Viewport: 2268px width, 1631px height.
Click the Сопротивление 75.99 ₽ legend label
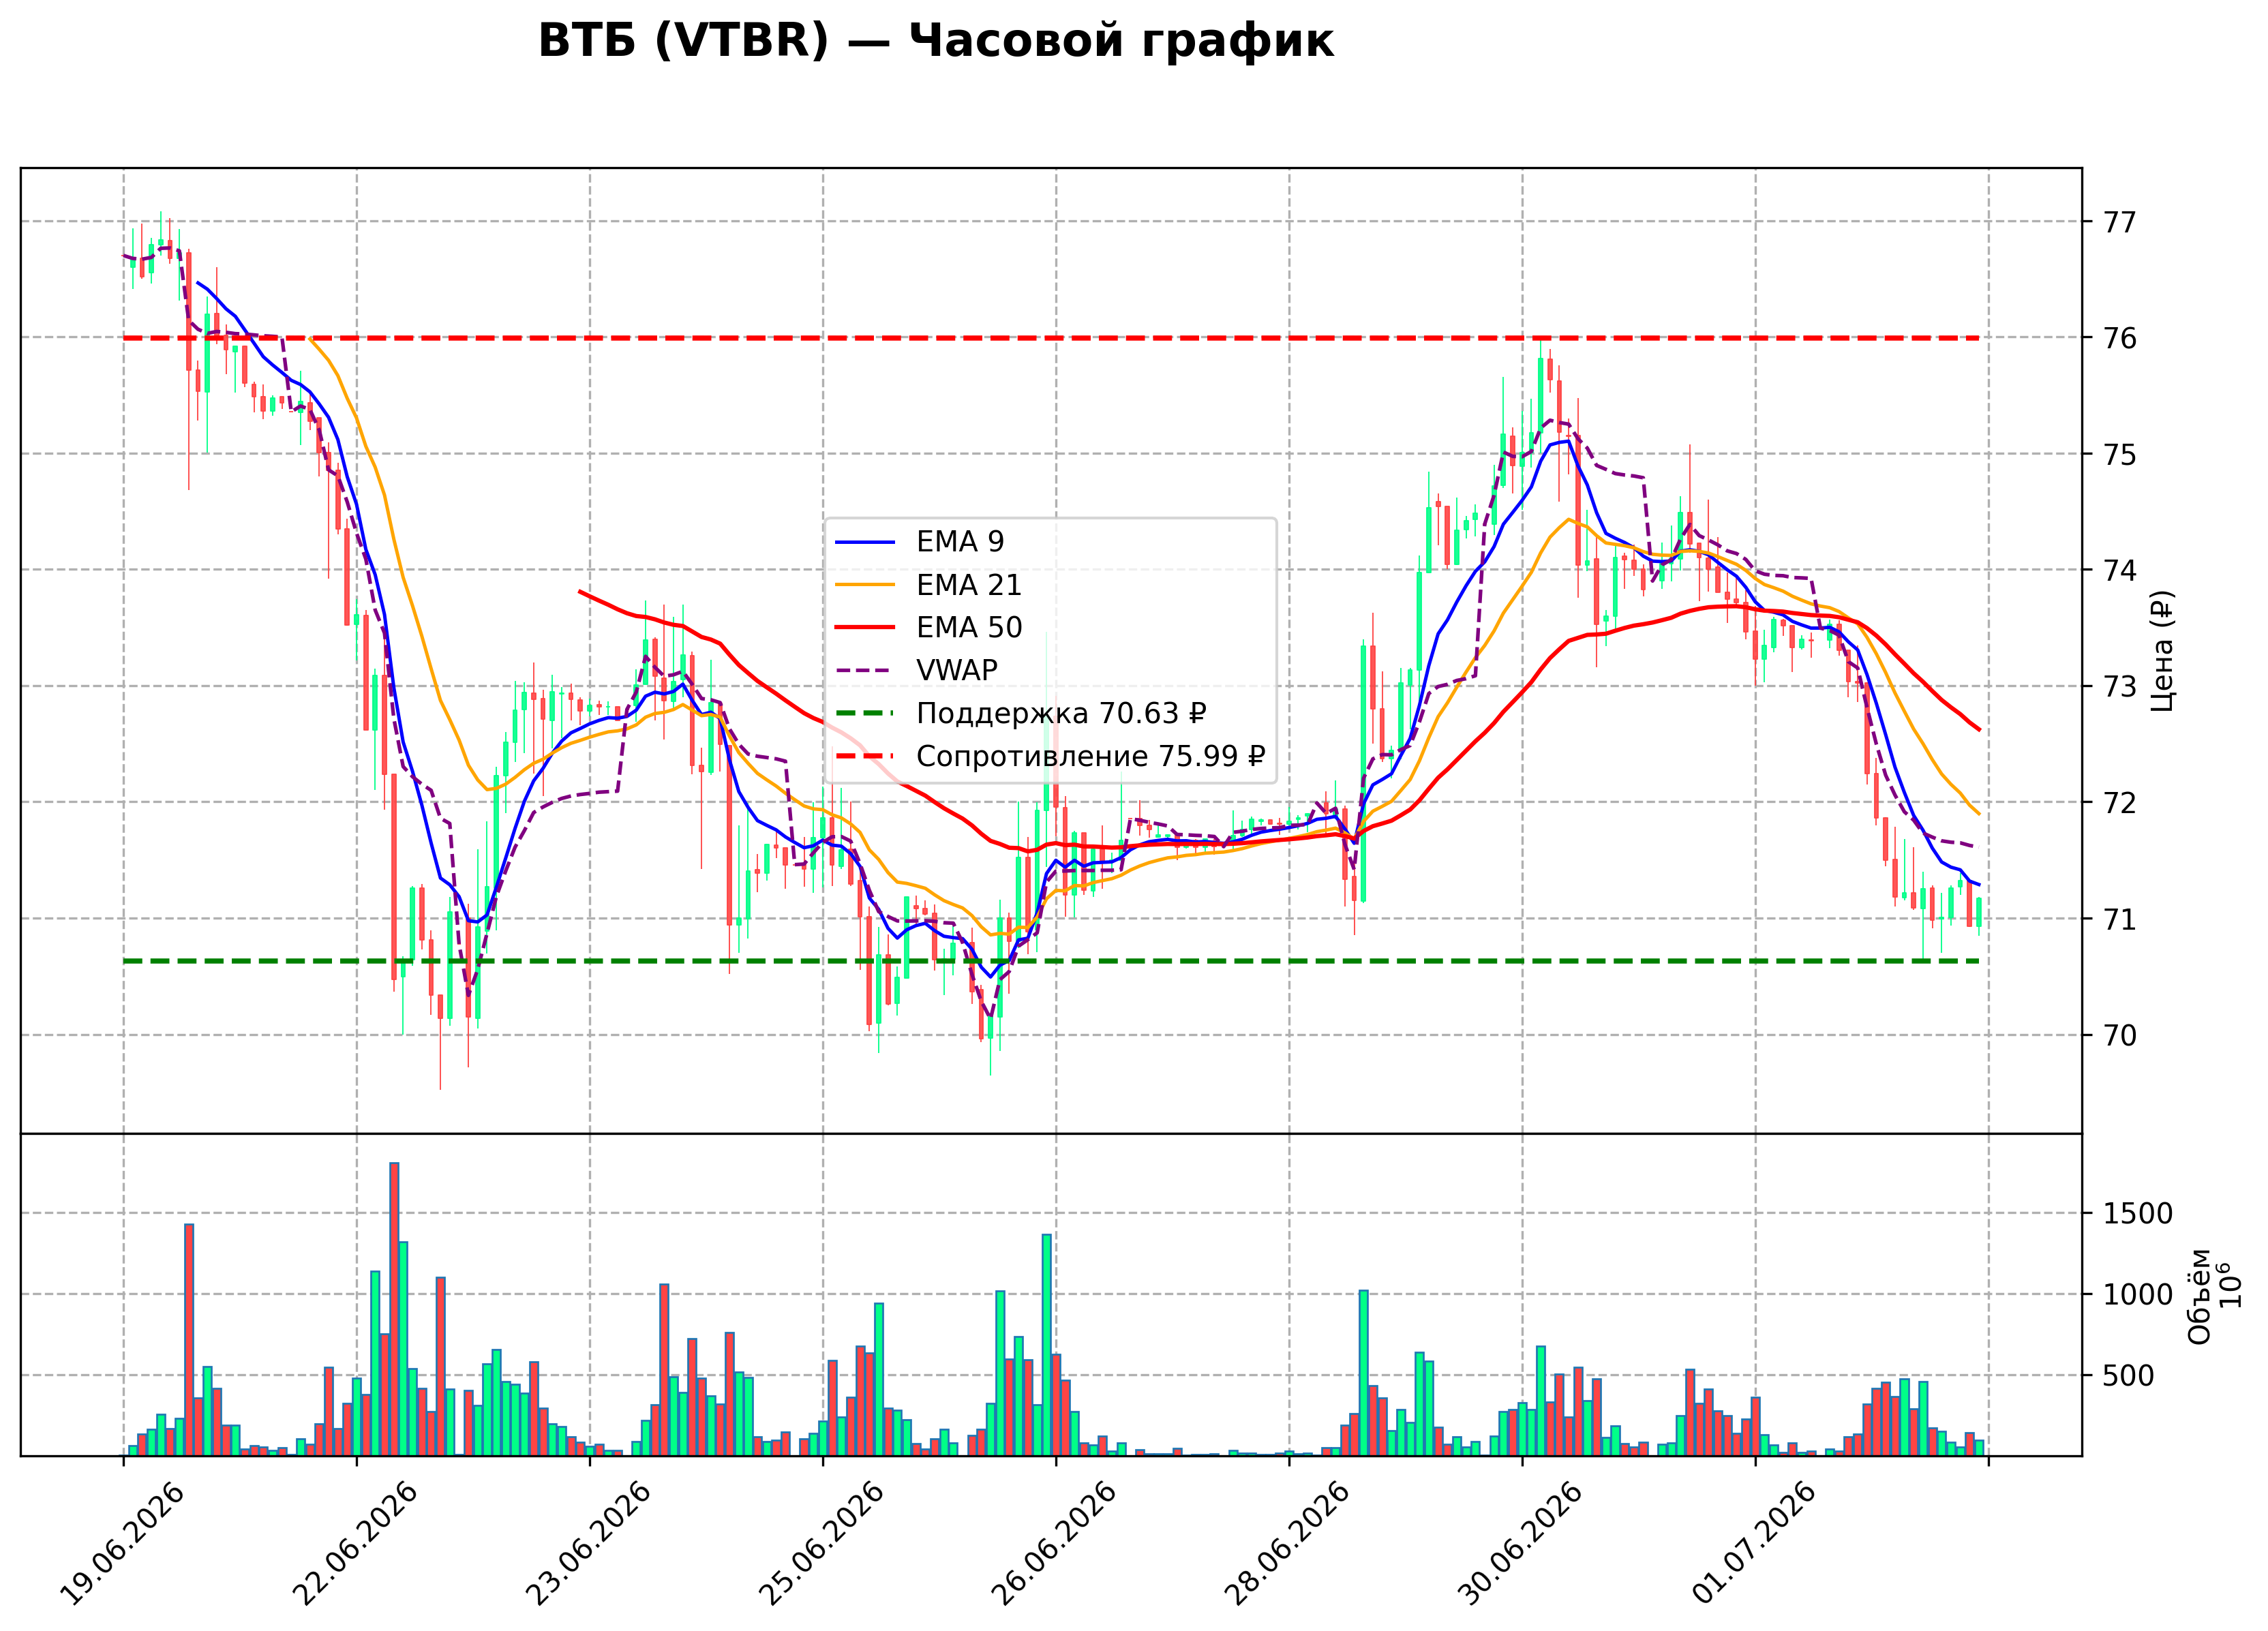1091,757
